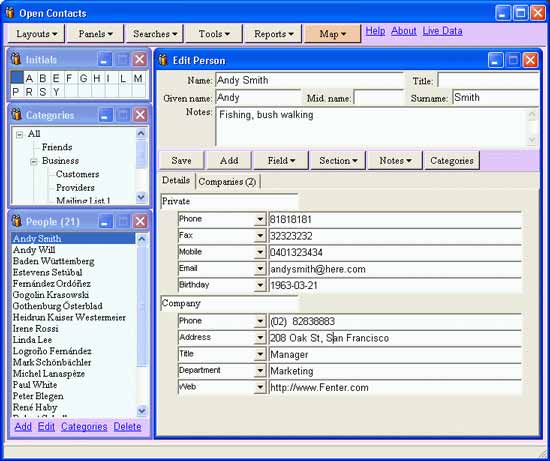Open the Field dropdown button
The width and height of the screenshot is (550, 461).
(281, 160)
